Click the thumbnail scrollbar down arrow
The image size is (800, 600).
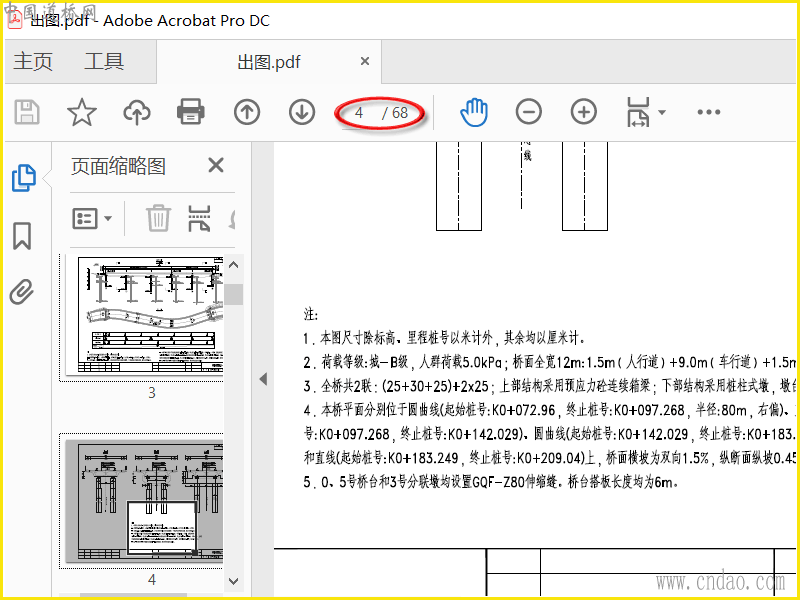pos(234,581)
